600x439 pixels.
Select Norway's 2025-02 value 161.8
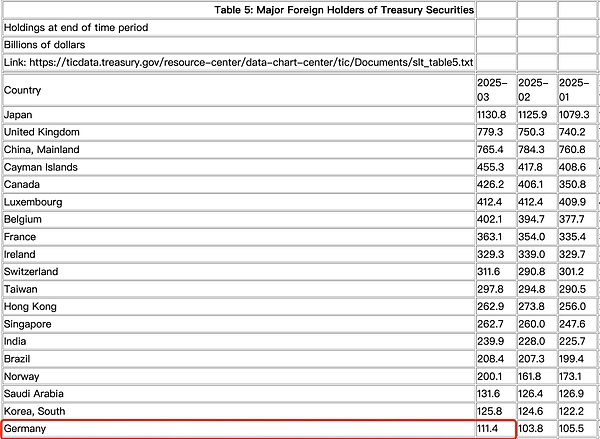point(534,376)
